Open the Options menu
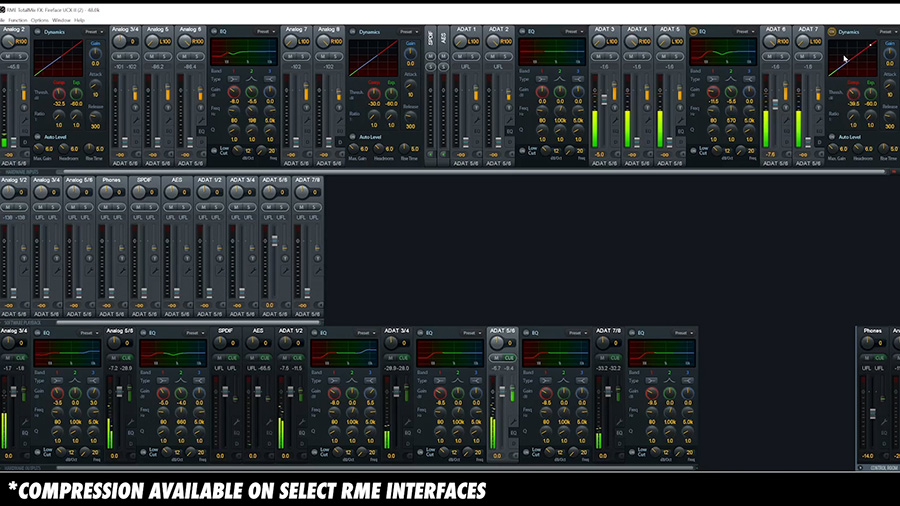900x506 pixels. 40,20
